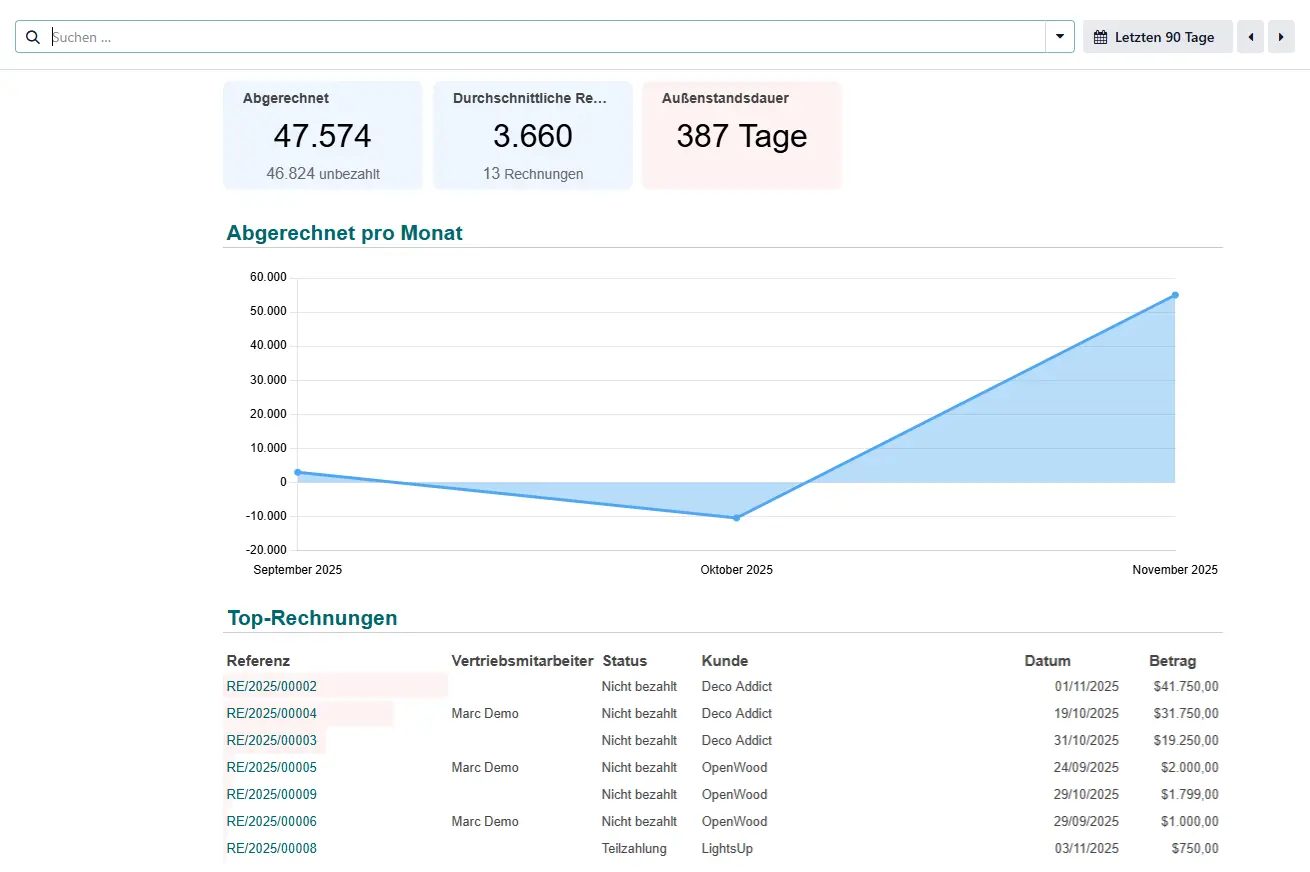Open invoice RE/2025/00009
The height and width of the screenshot is (872, 1310).
(x=272, y=795)
